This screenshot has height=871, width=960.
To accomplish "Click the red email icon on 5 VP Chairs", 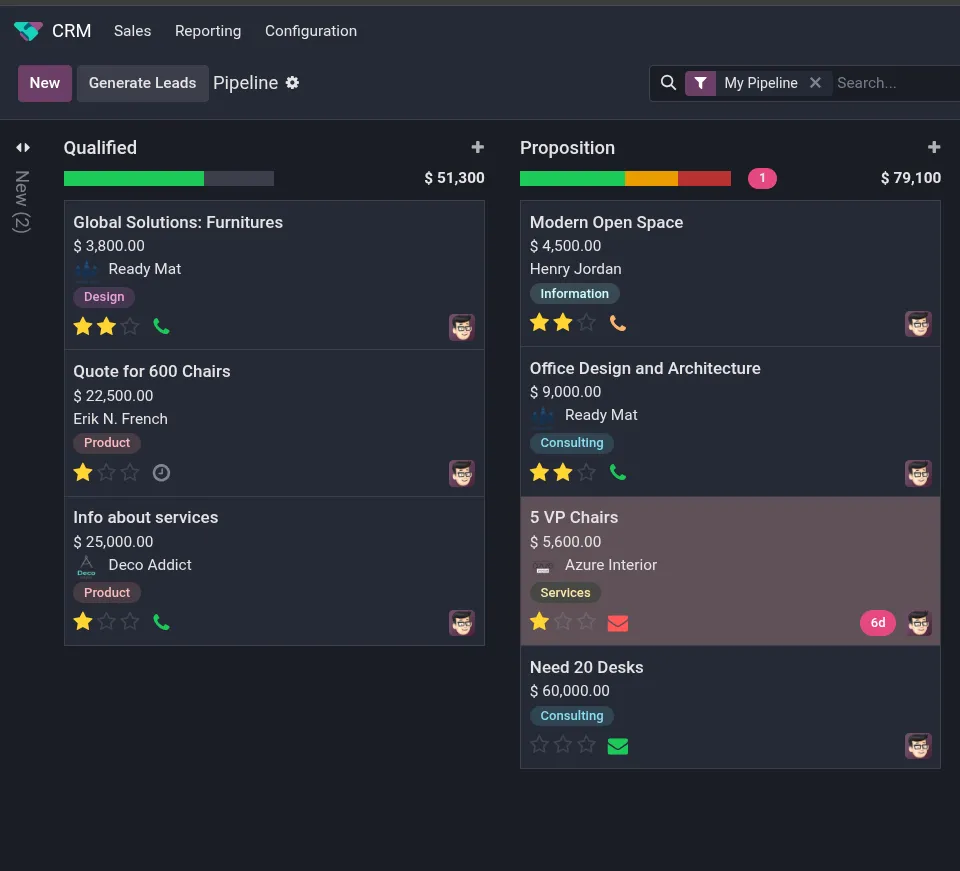I will [x=617, y=623].
